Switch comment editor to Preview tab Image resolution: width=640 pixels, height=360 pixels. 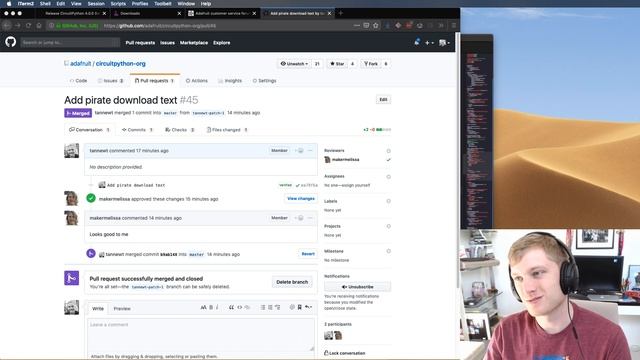tap(122, 309)
